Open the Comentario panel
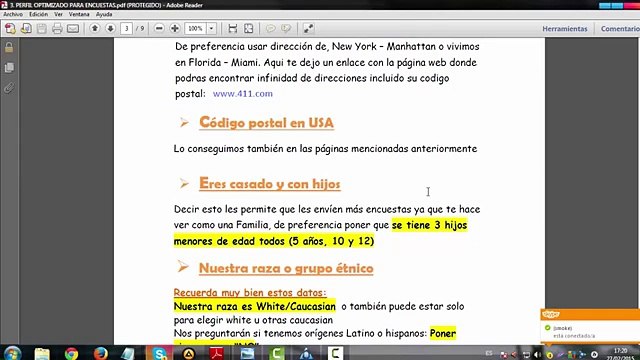Image resolution: width=640 pixels, height=360 pixels. coord(620,29)
